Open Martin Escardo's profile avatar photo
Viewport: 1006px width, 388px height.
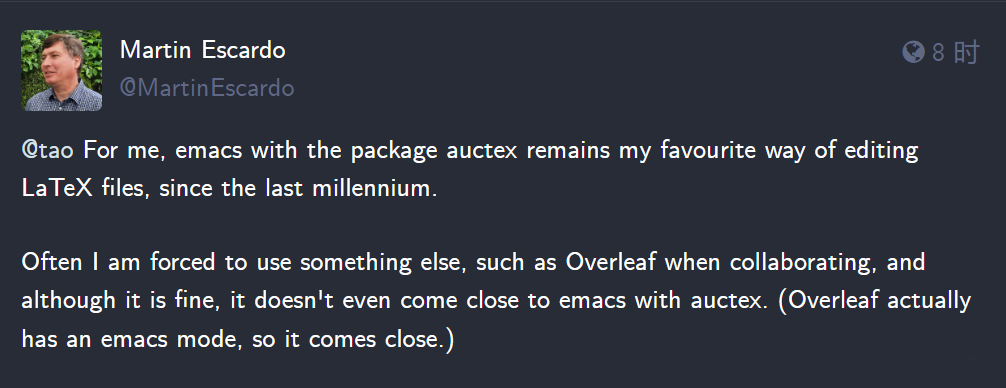[61, 71]
